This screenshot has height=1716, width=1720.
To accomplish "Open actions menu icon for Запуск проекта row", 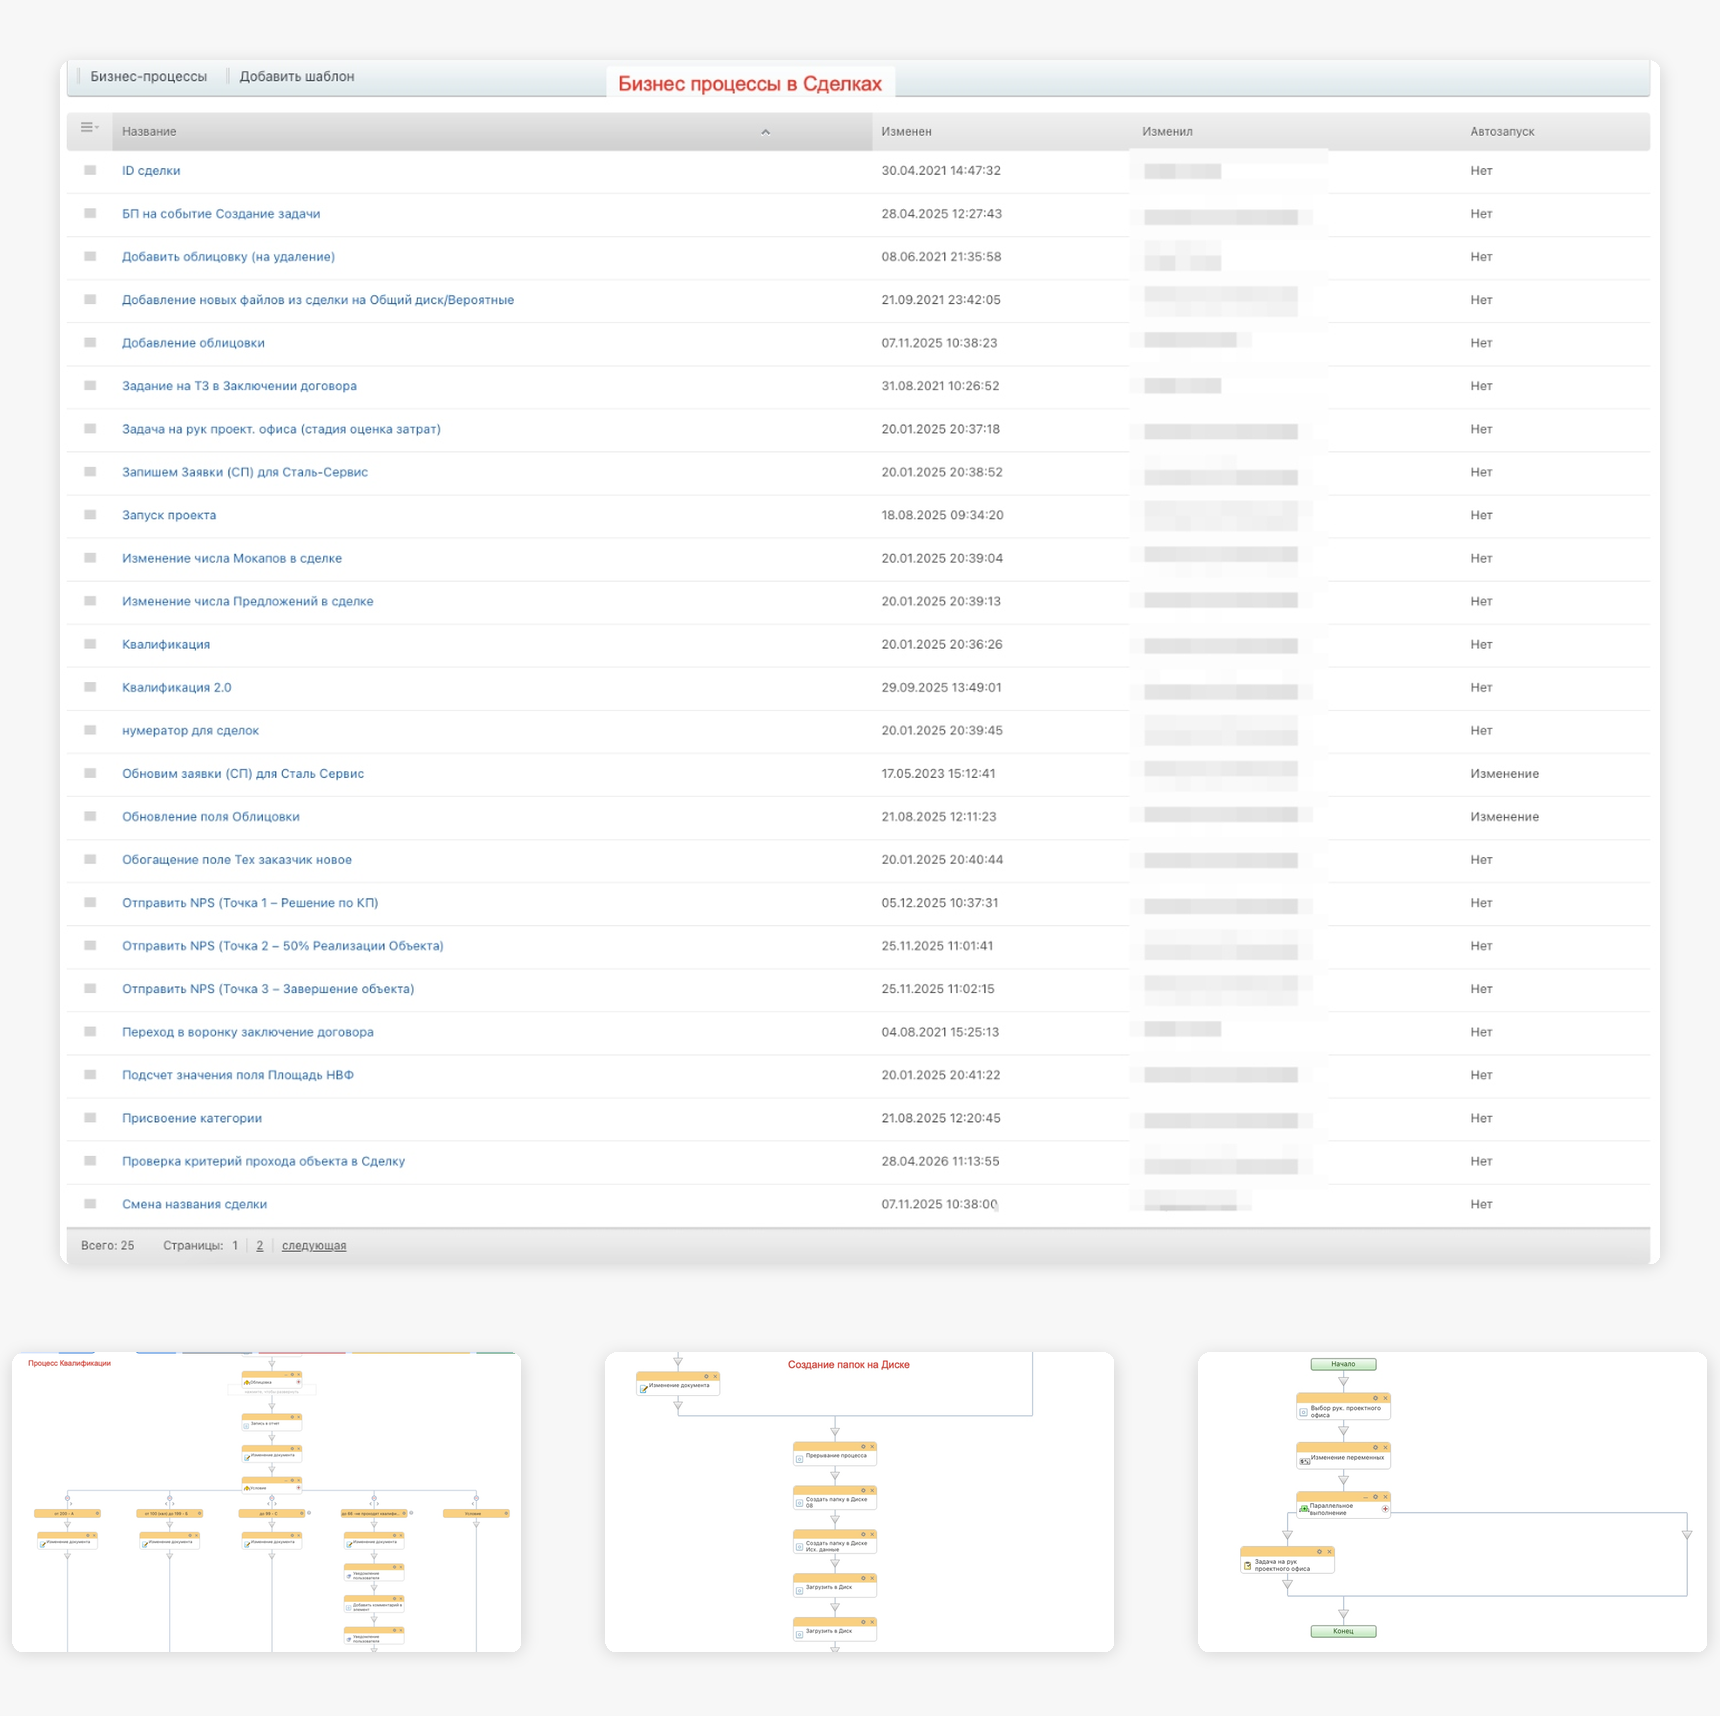I will (x=90, y=515).
